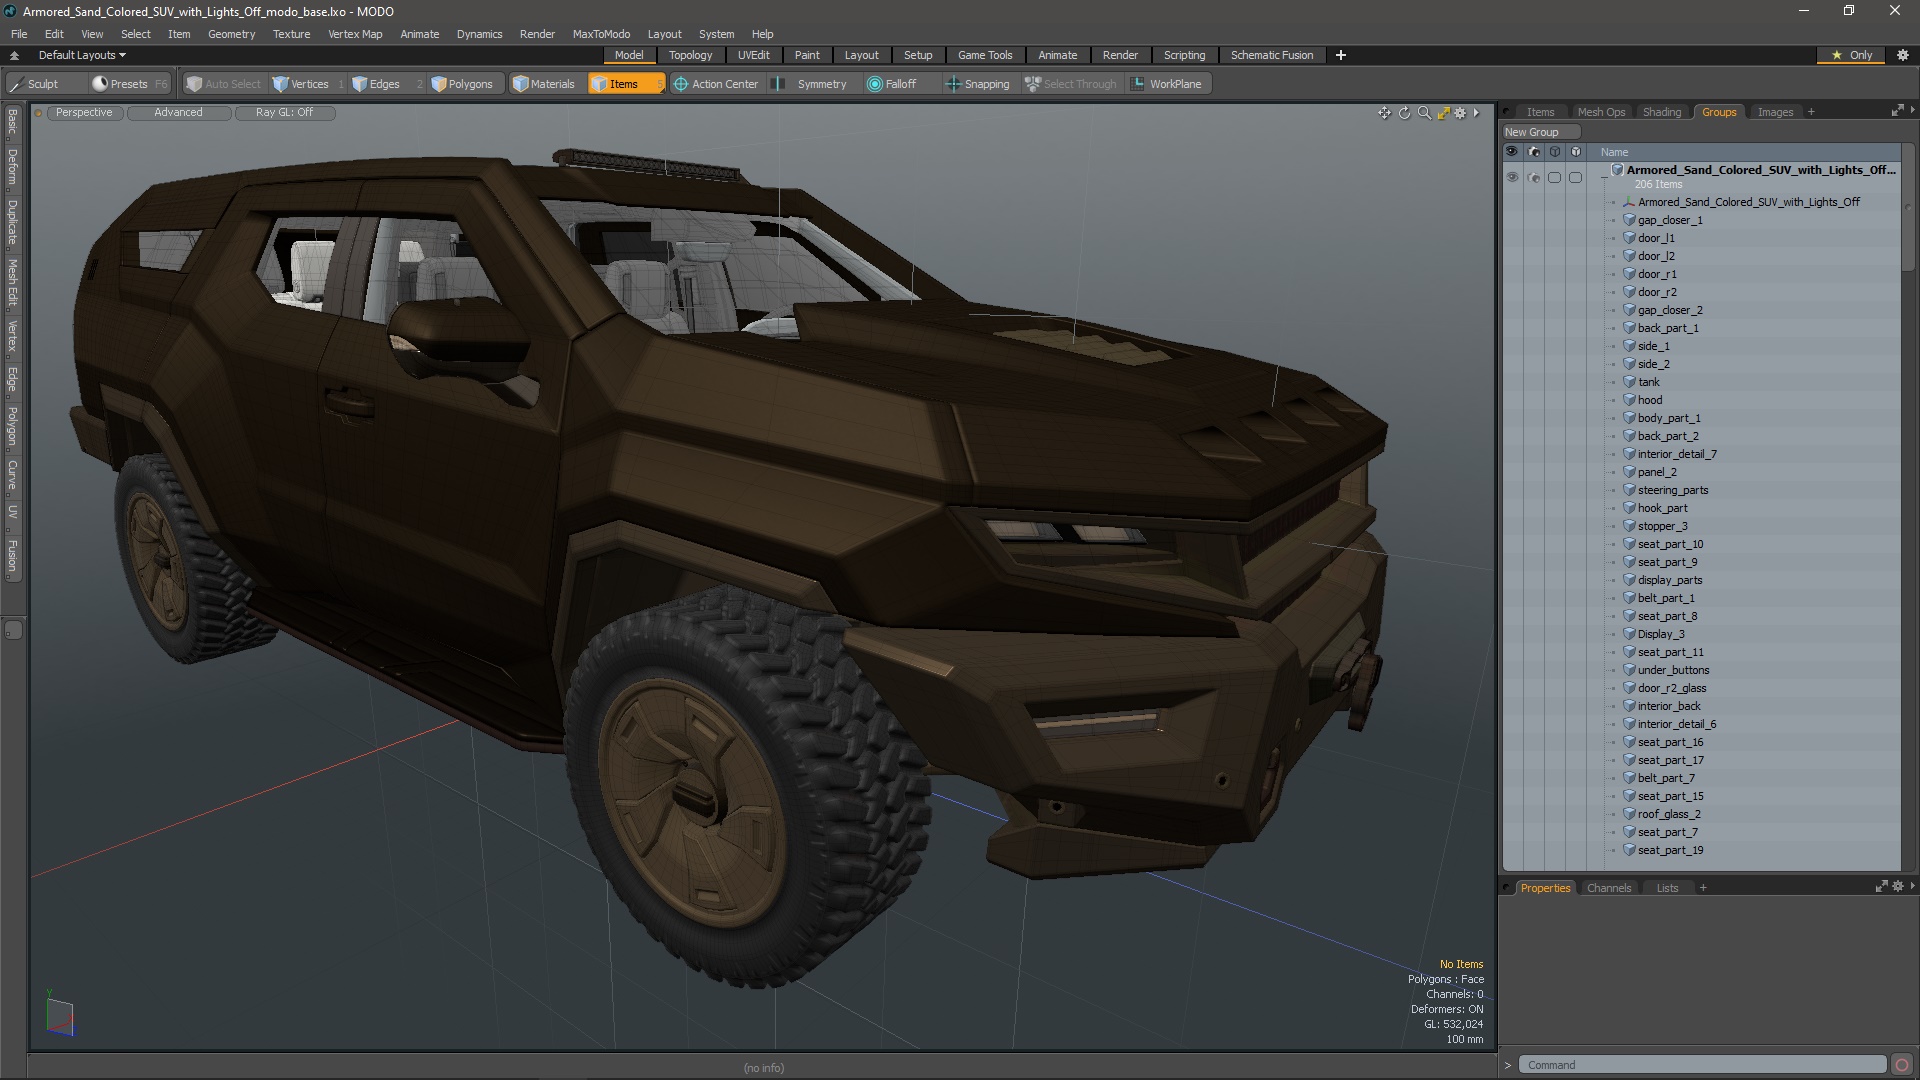Screen dimensions: 1920x1080
Task: Click the viewport zoom magnifier icon
Action: point(1424,113)
